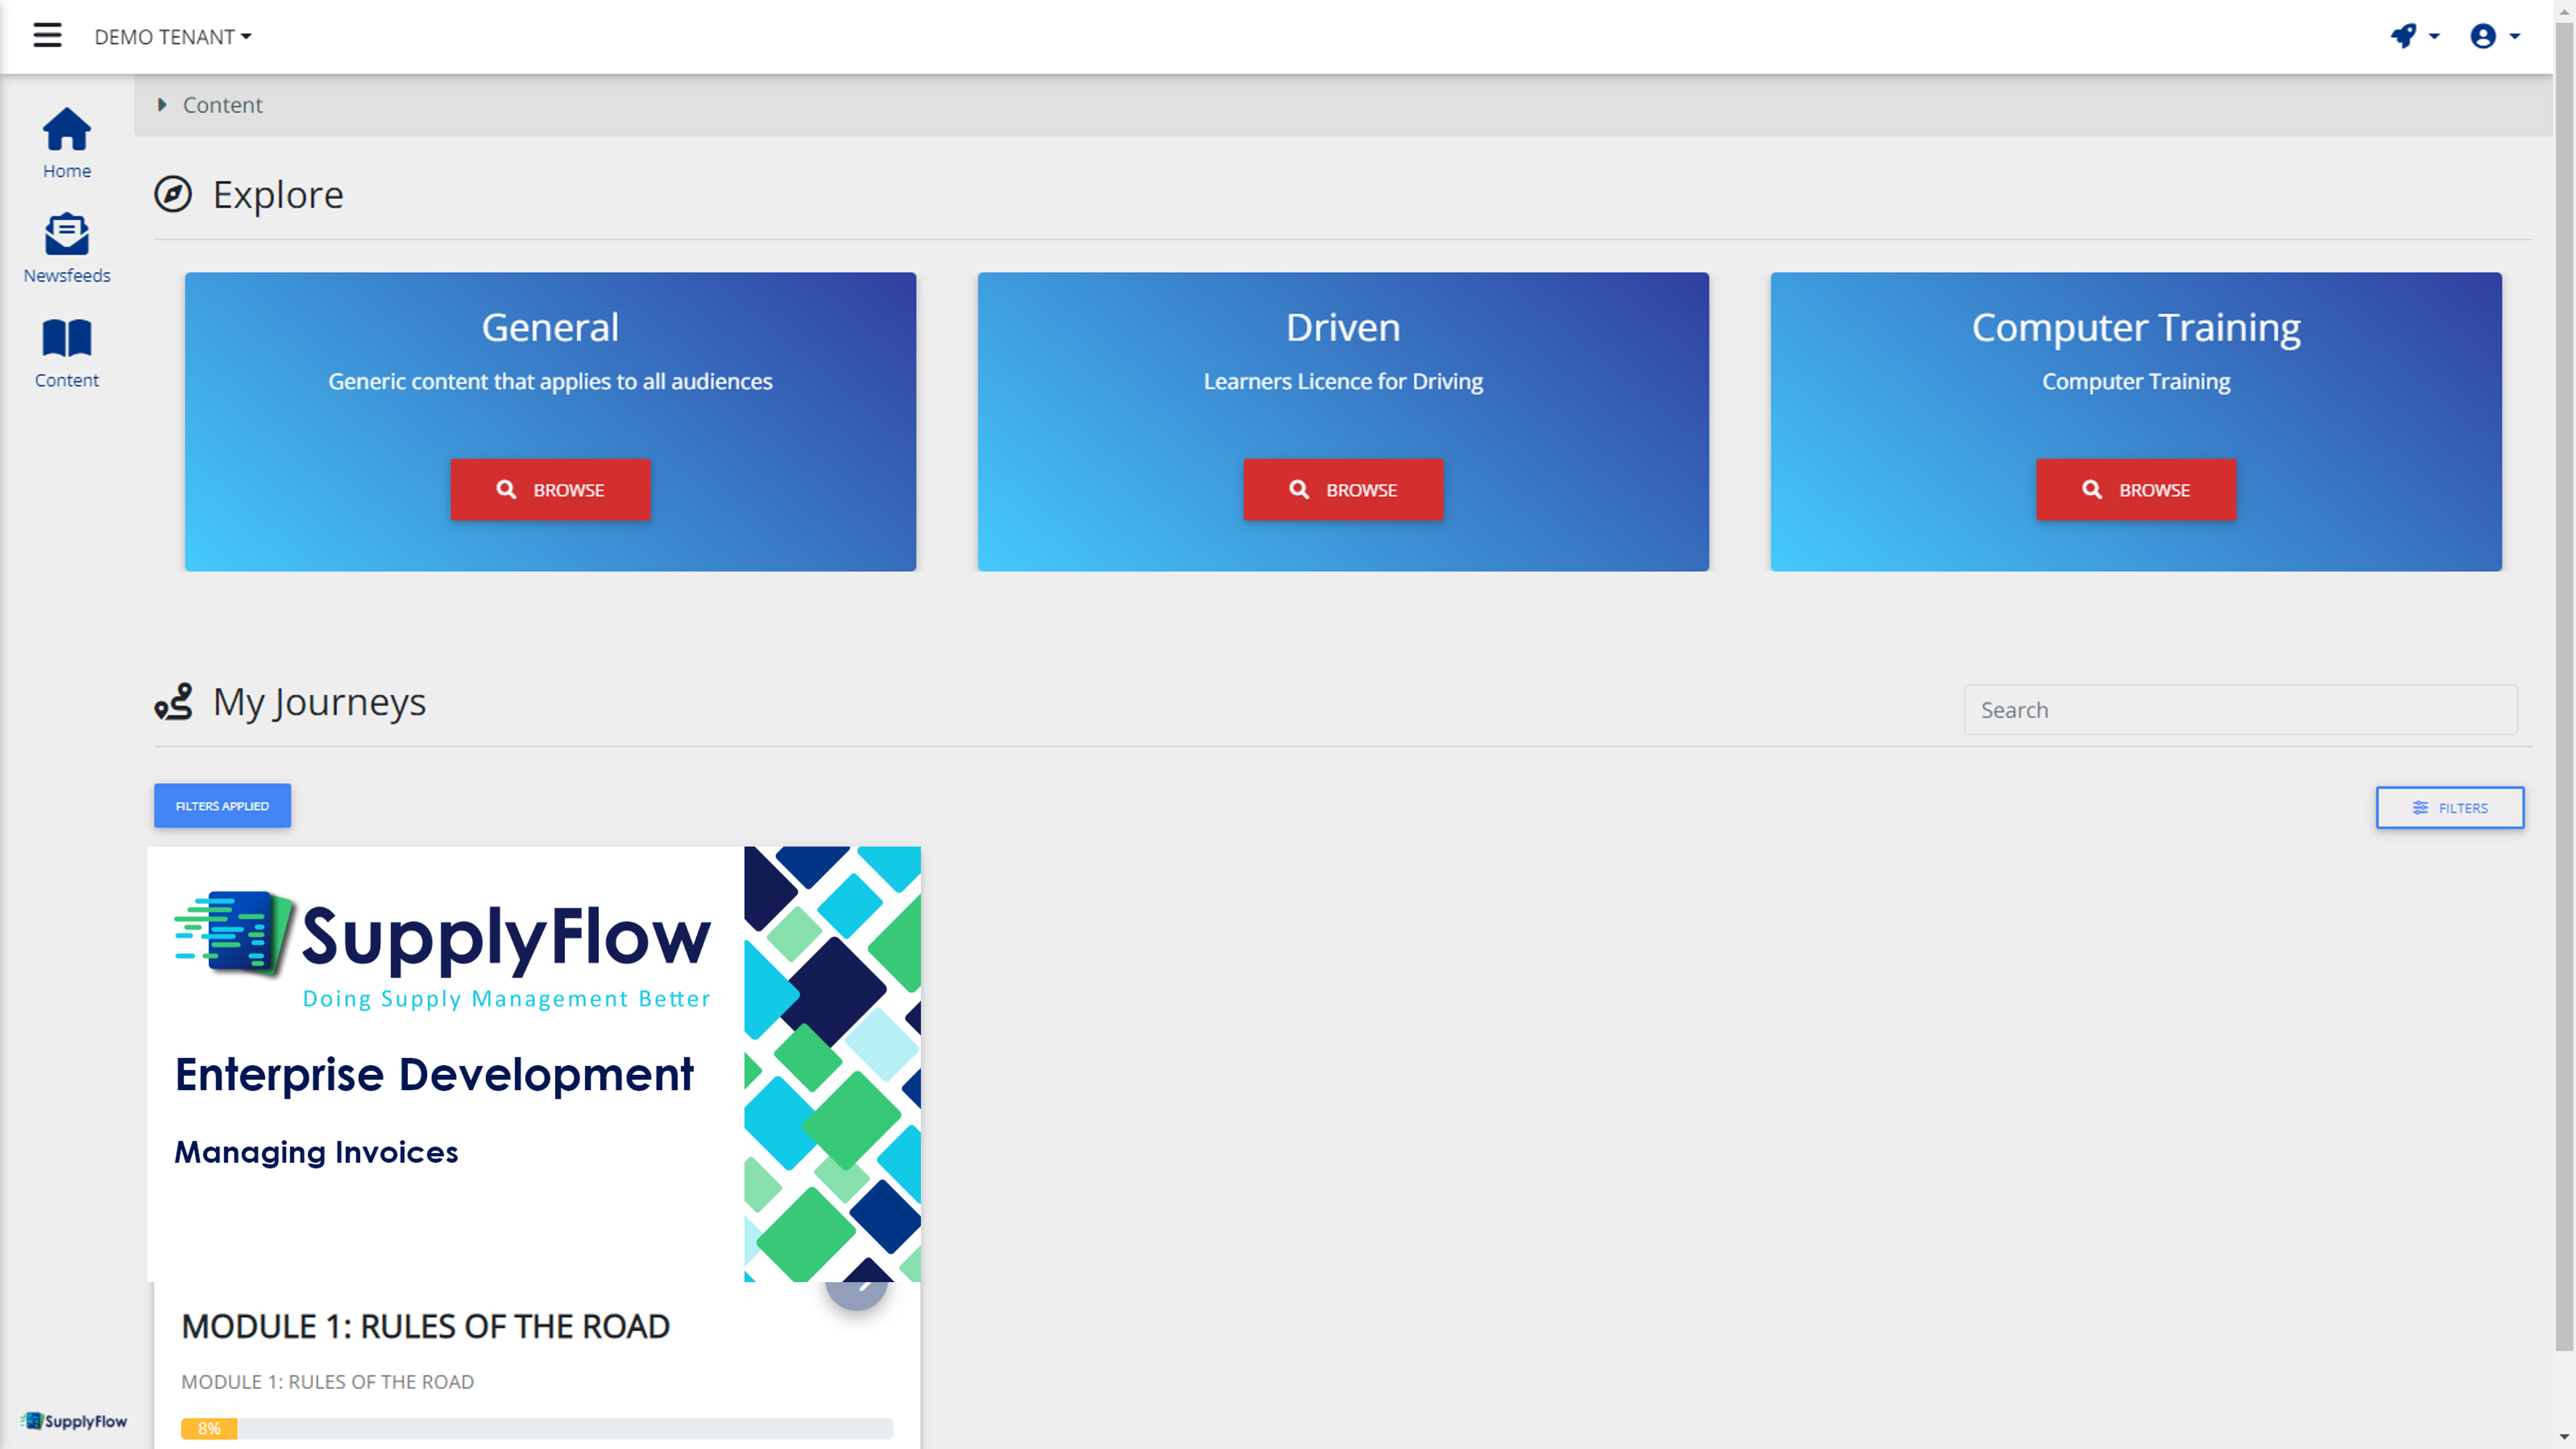Click the Content breadcrumb text

(222, 105)
